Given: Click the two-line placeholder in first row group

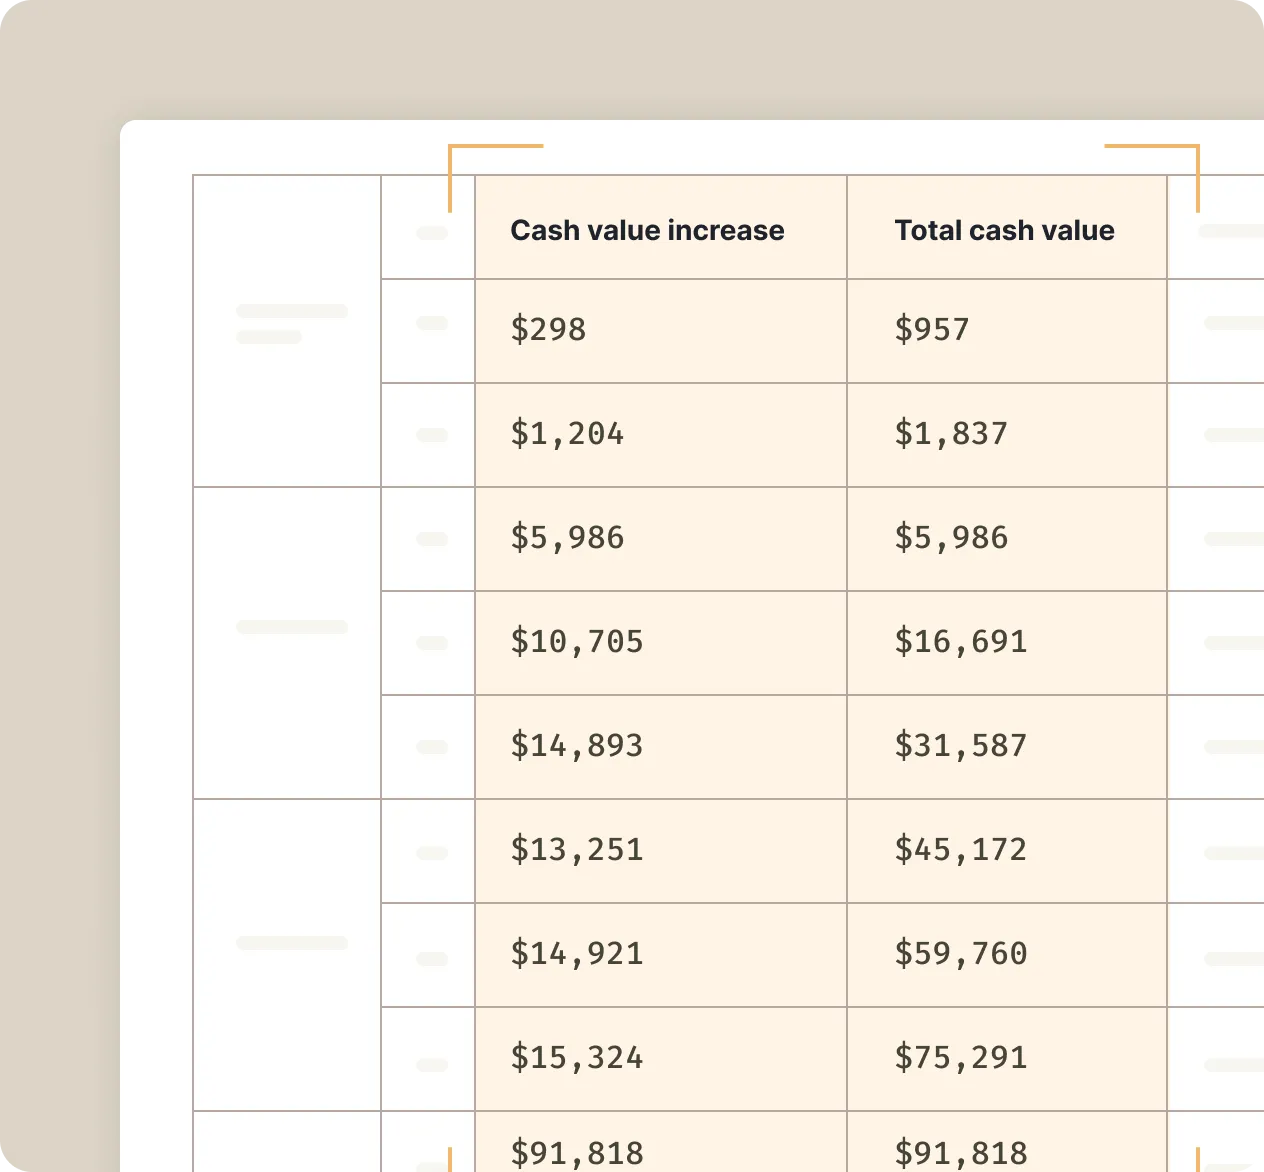Looking at the screenshot, I should point(291,323).
